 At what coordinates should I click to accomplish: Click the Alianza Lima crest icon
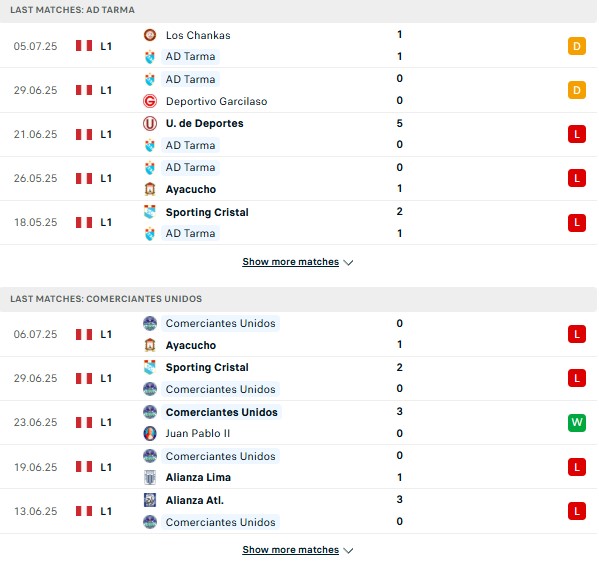tap(150, 477)
